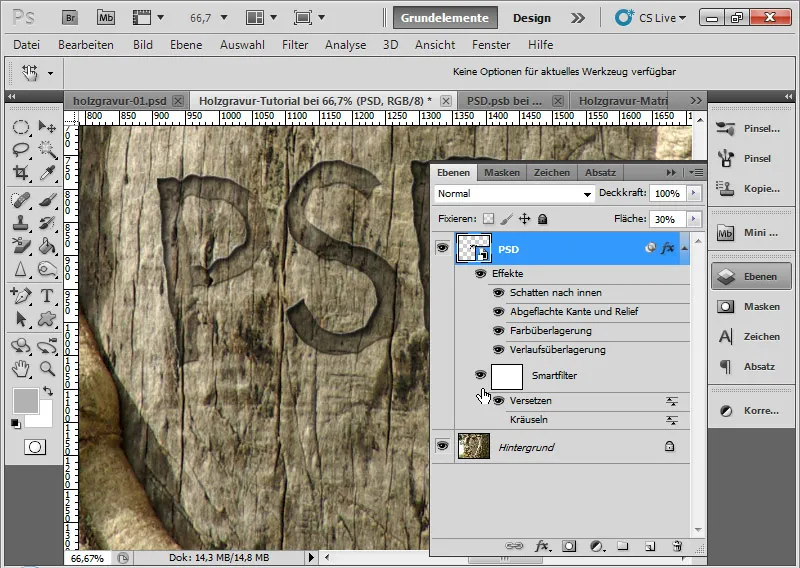Select the Move tool
Viewport: 800px width, 568px height.
47,127
